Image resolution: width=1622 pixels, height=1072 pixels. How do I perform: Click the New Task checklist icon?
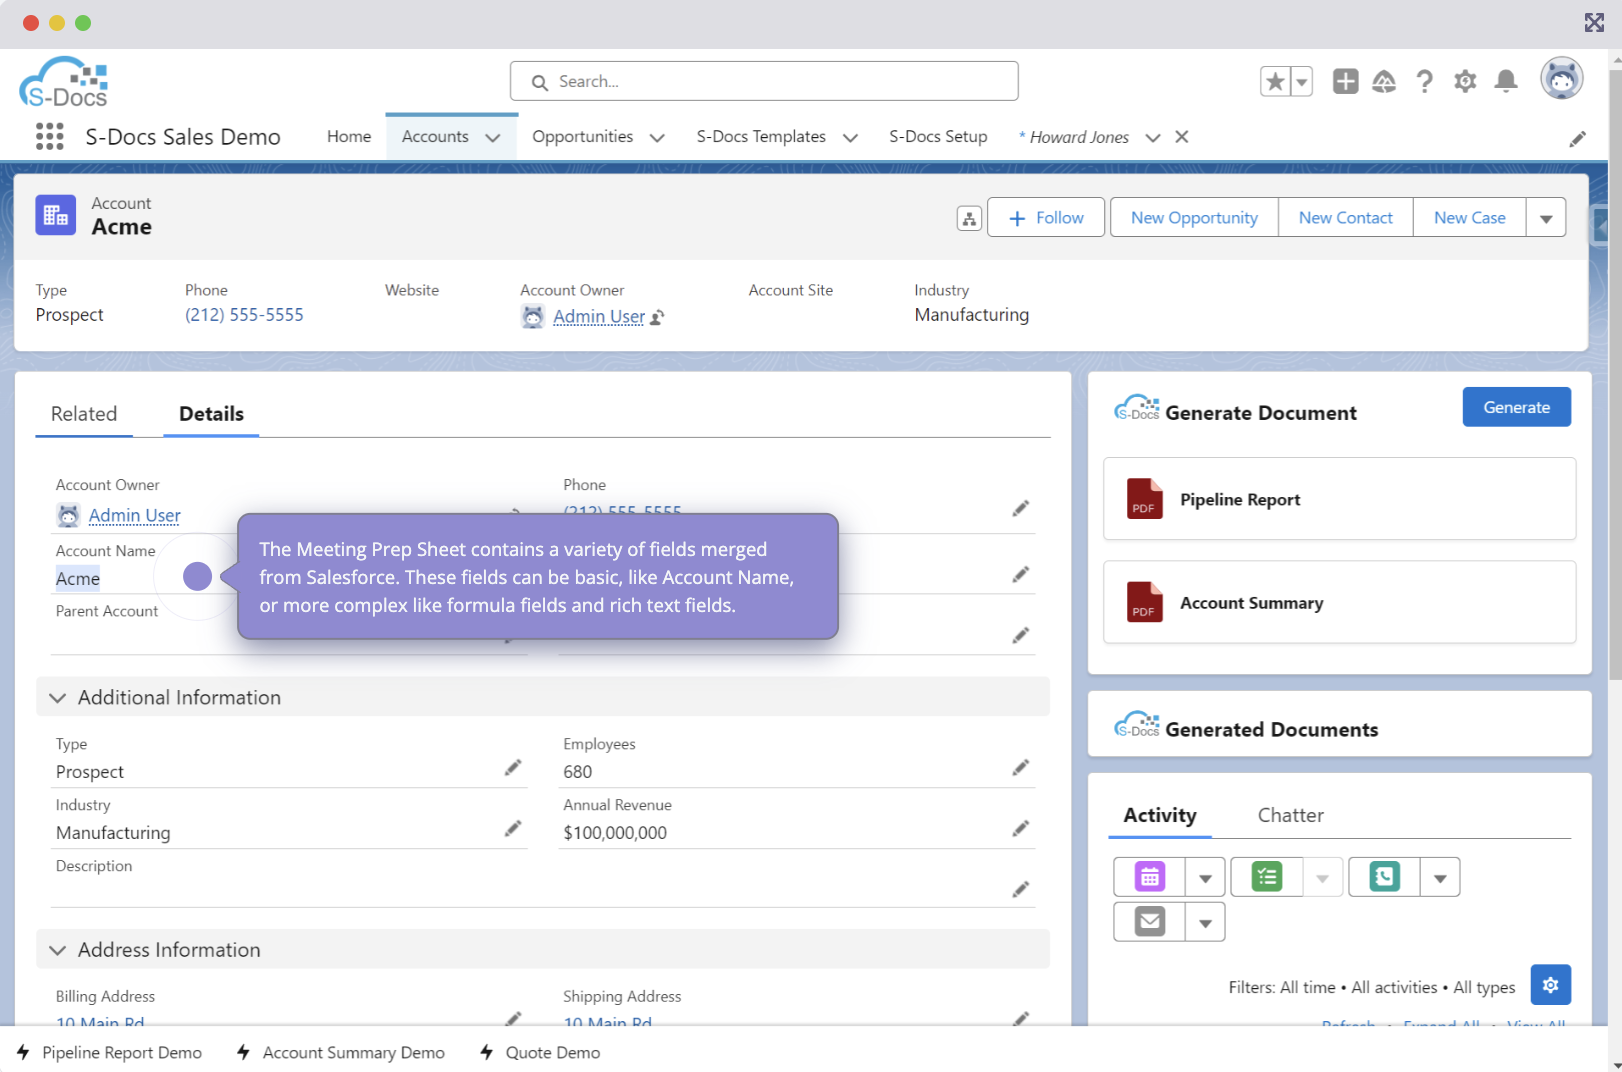tap(1267, 877)
